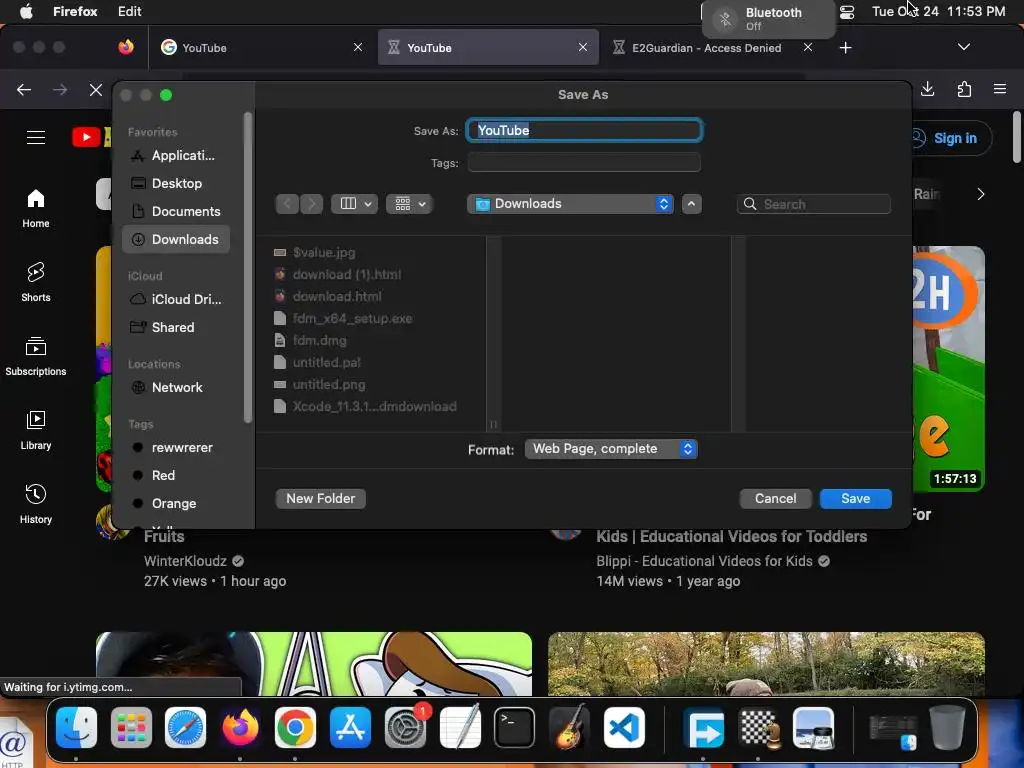Select Desktop in Favorites sidebar

click(x=176, y=184)
